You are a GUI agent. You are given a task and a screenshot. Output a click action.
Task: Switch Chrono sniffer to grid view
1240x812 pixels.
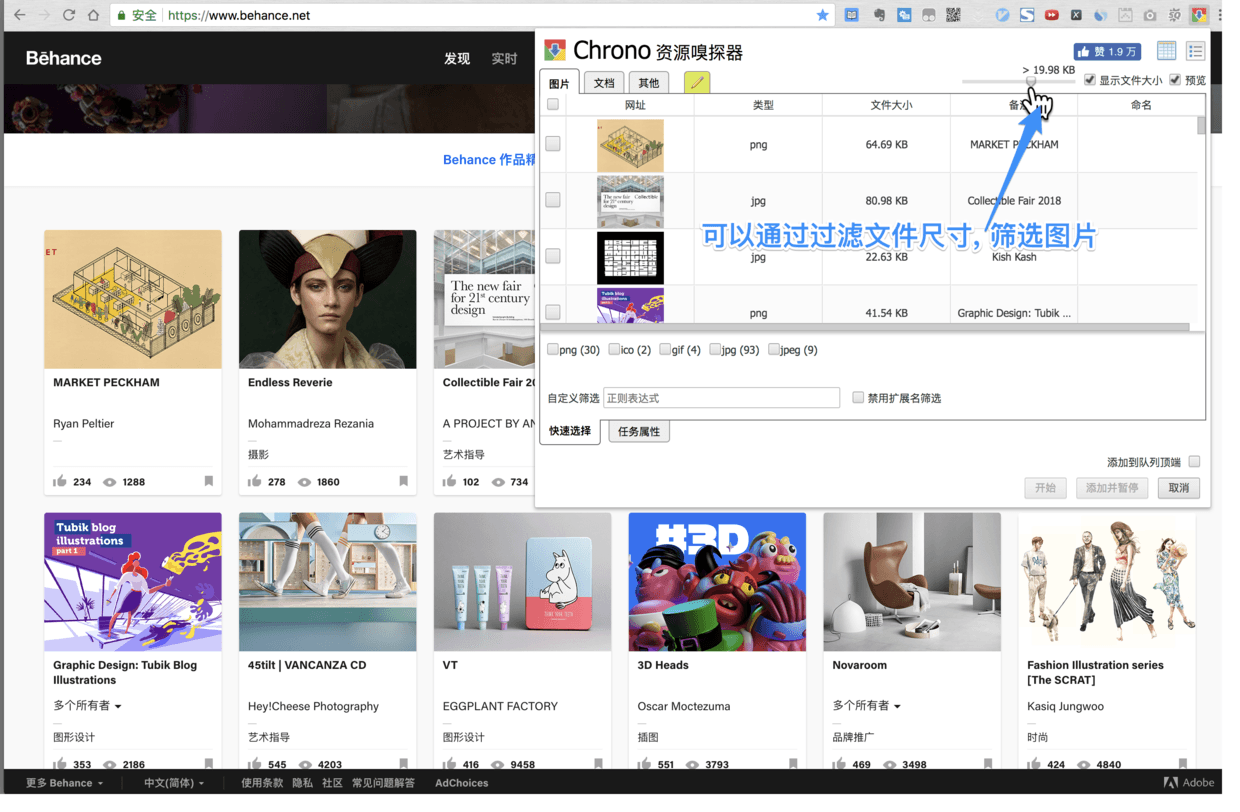(1166, 51)
